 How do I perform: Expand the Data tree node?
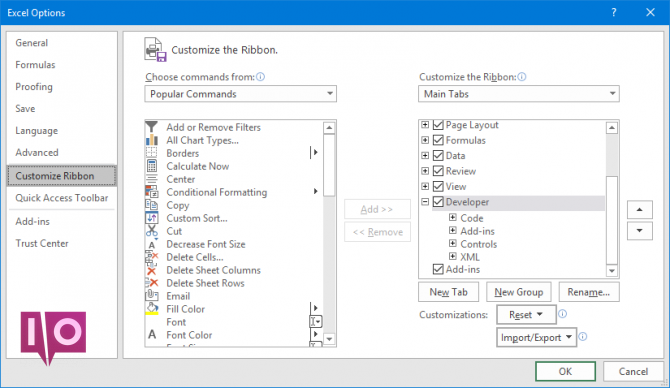click(x=425, y=156)
